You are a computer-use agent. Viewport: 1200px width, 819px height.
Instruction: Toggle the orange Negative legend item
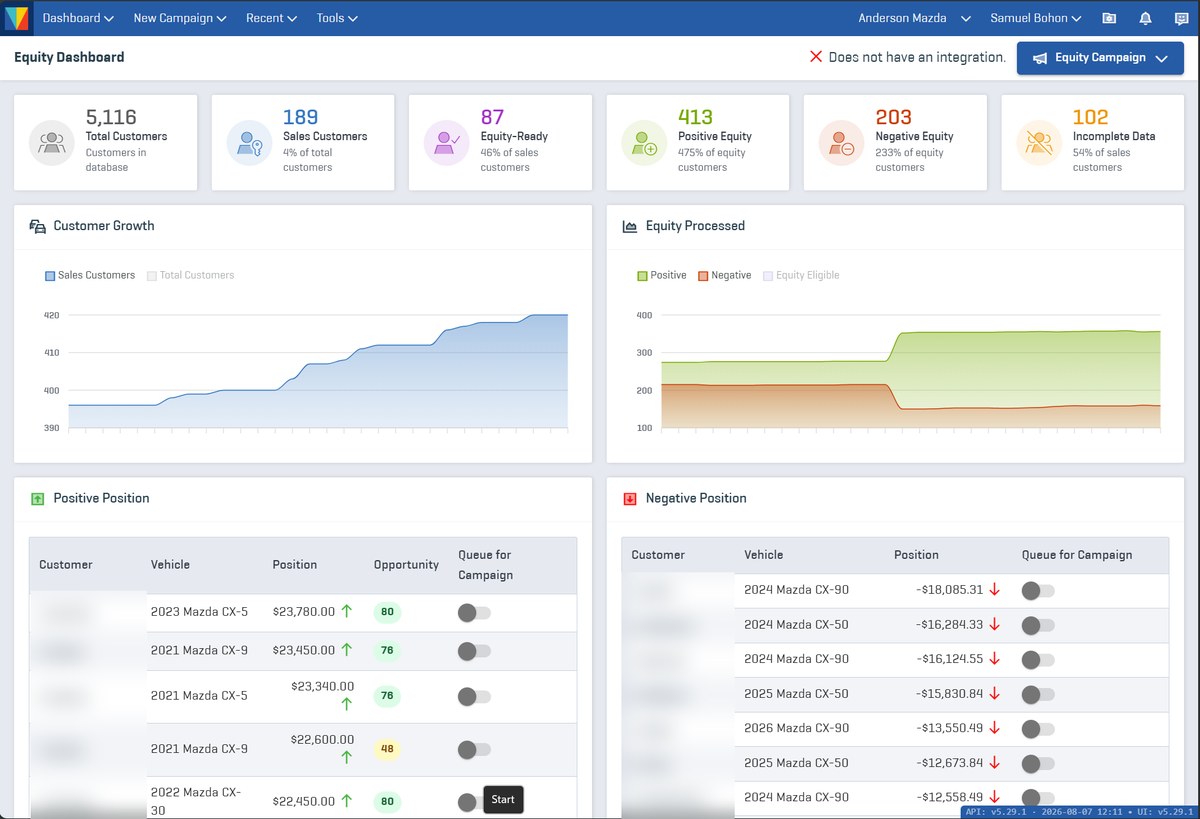click(725, 276)
